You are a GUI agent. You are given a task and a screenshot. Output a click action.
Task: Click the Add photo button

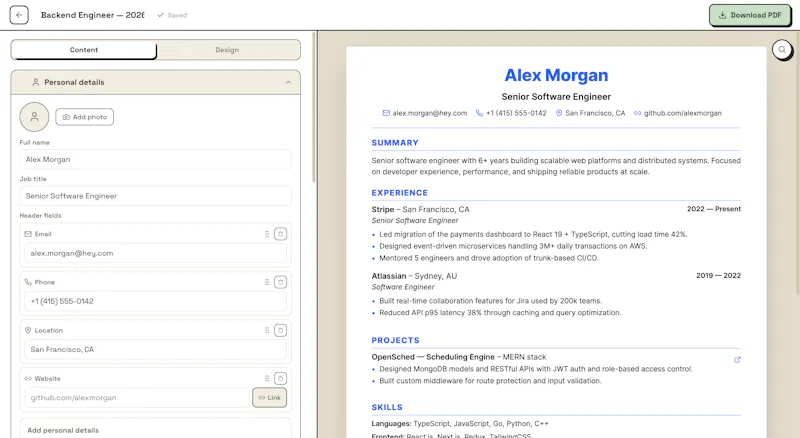[85, 117]
